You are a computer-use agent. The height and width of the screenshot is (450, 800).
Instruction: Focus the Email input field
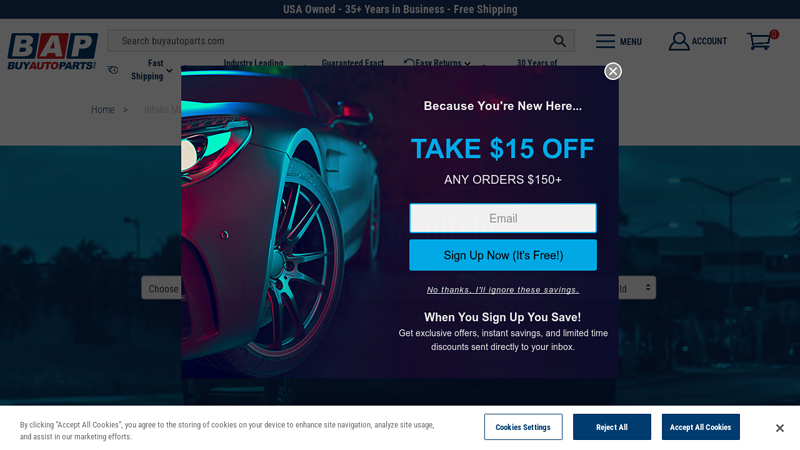[503, 218]
